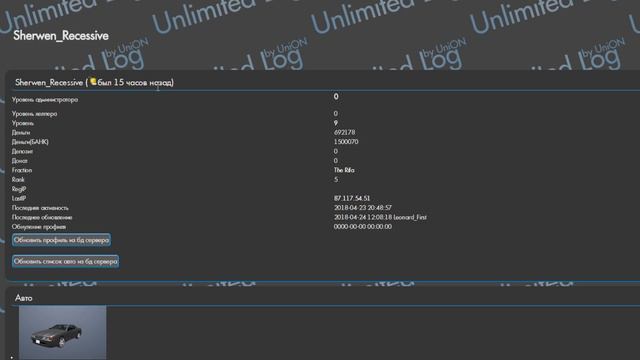
Task: Click the 'Обновить профиль из бд сервера' button
Action: click(x=61, y=240)
